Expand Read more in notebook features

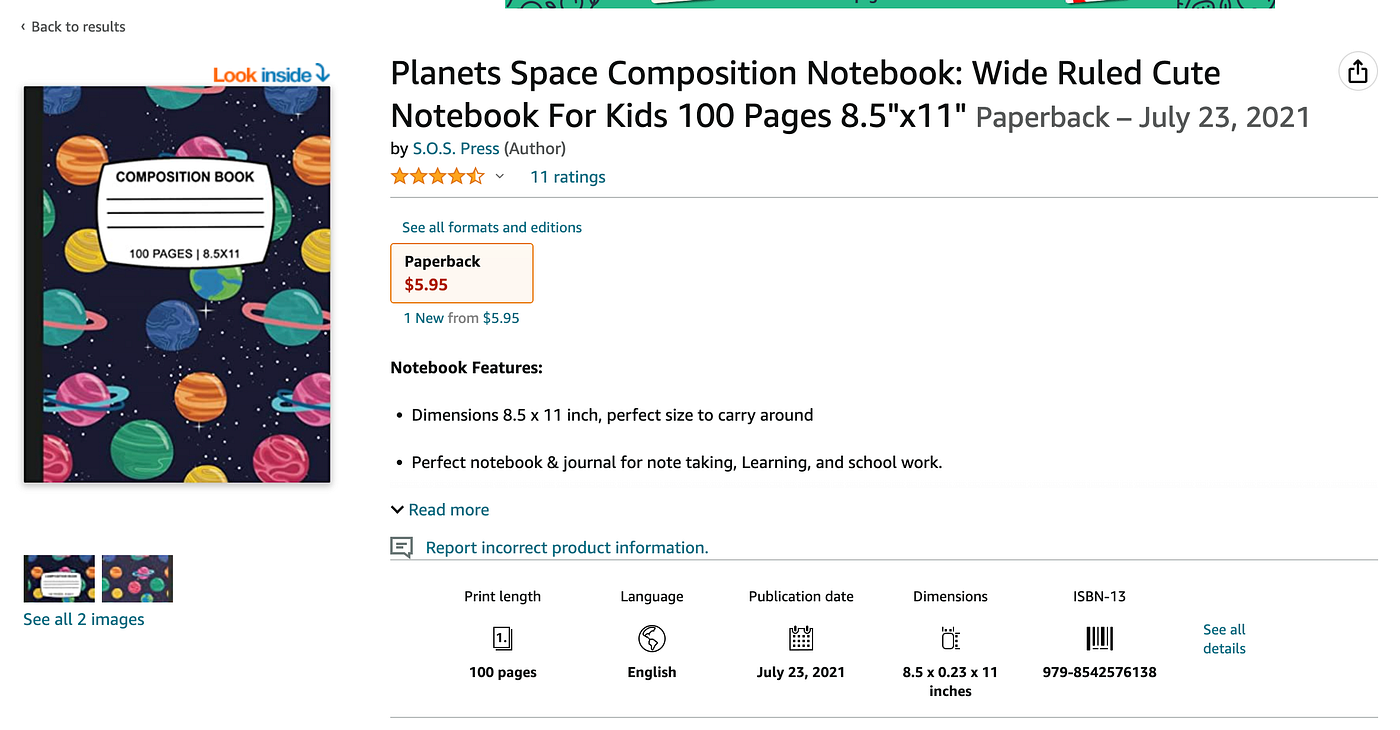click(x=440, y=510)
